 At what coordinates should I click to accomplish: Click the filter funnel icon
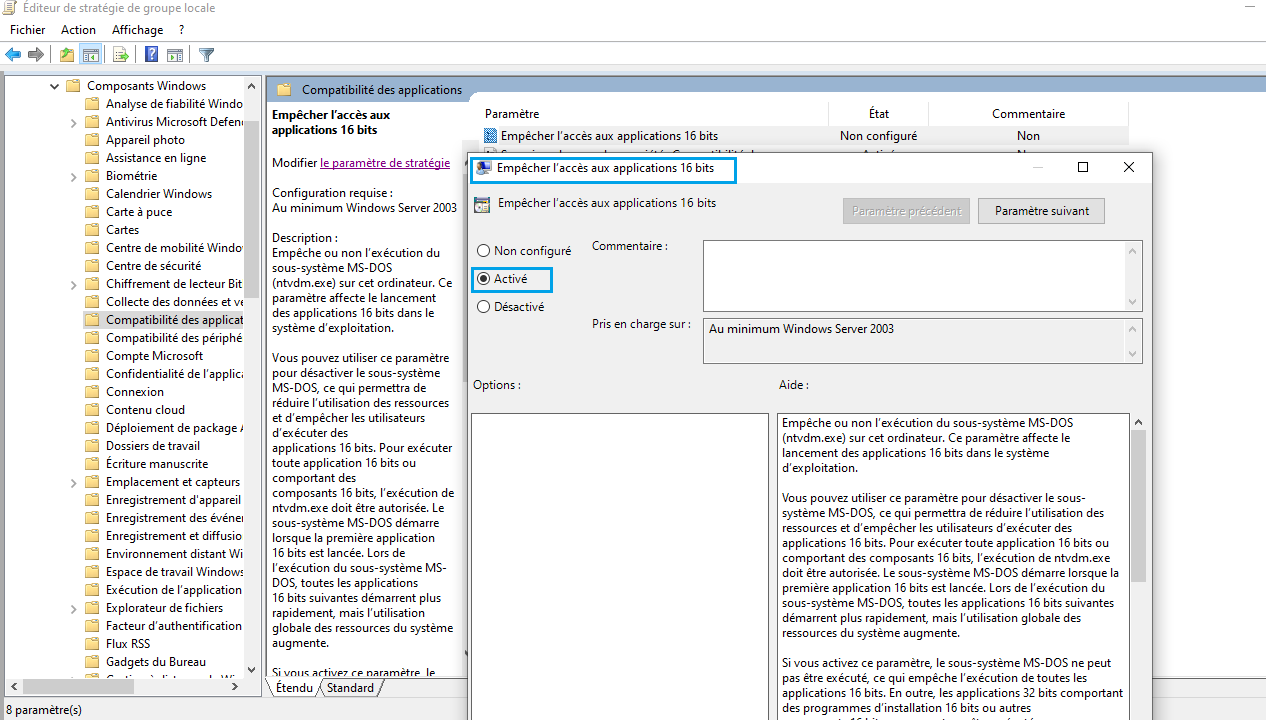point(206,54)
